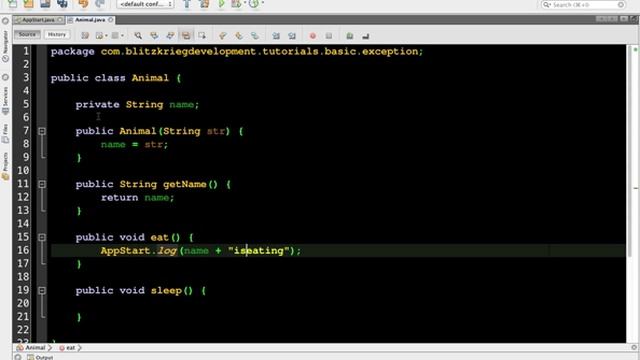Viewport: 640px width, 360px height.
Task: Click the Undo icon in main toolbar
Action: click(83, 4)
